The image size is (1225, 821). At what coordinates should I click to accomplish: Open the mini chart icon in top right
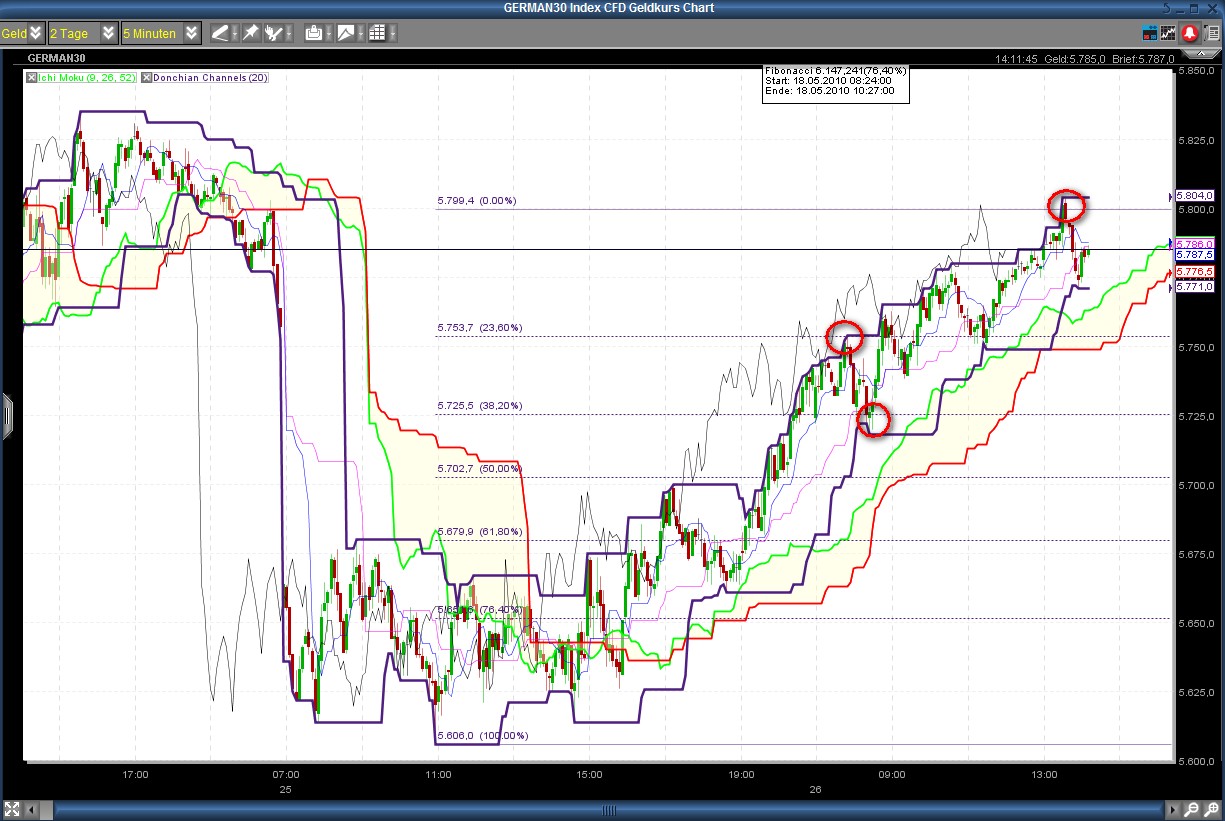pos(1167,33)
